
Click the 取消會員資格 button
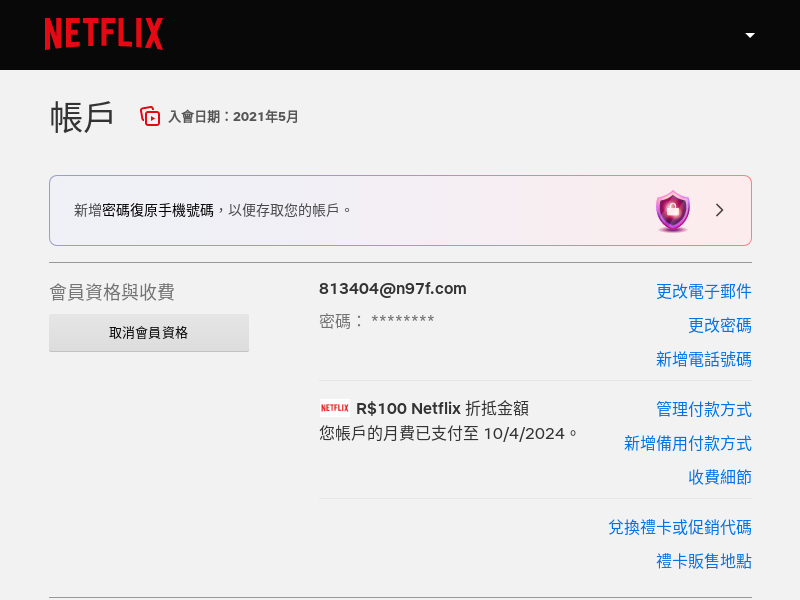[x=149, y=333]
